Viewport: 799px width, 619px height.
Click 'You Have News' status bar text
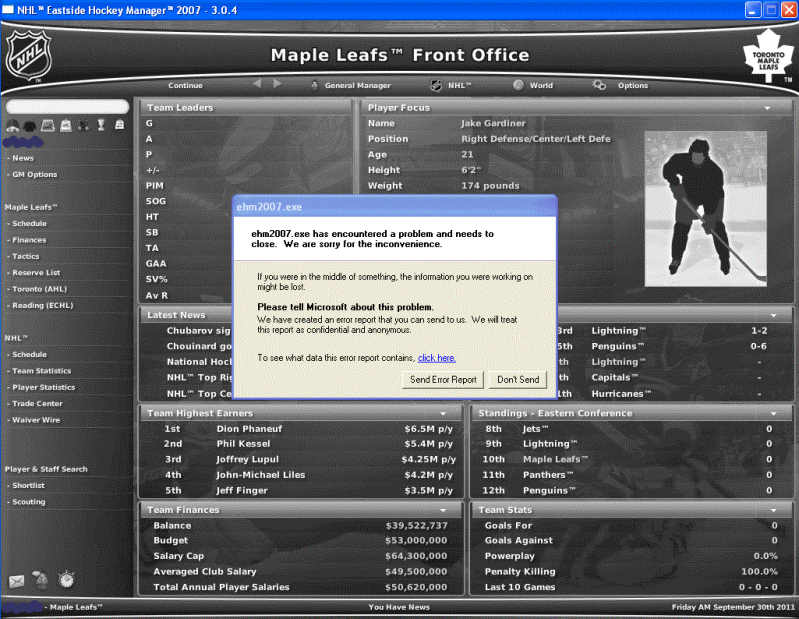click(x=399, y=607)
